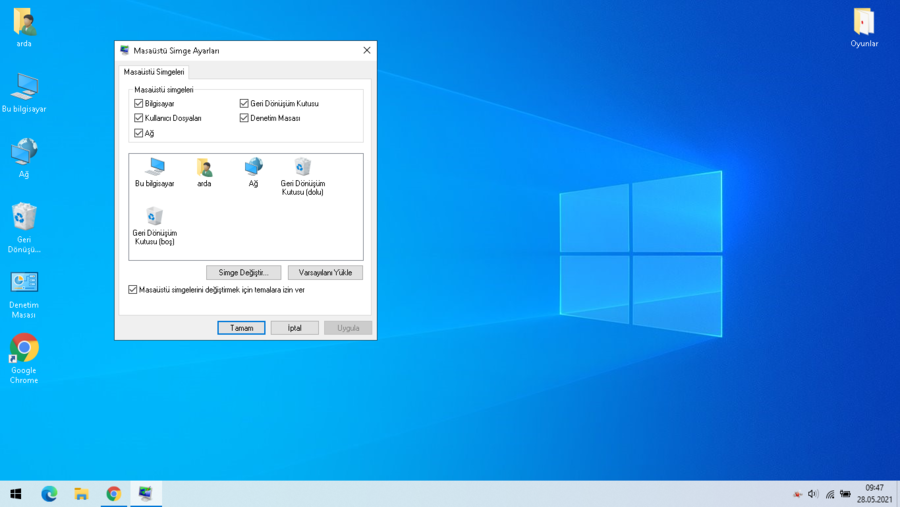
Task: Disable the Kullanıcı Dosyaları checkbox
Action: [x=139, y=118]
